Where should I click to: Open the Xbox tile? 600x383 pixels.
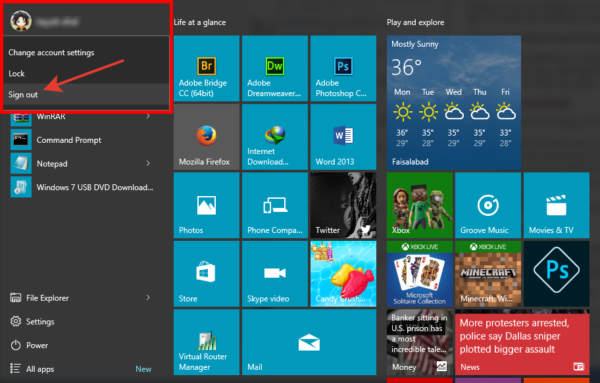[419, 205]
